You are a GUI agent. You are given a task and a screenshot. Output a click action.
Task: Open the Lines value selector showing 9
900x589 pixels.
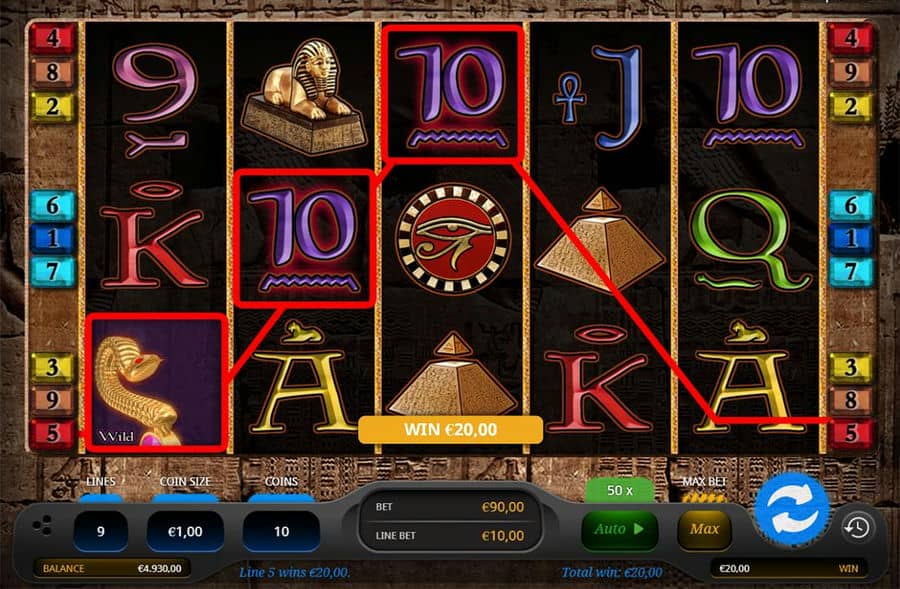[100, 532]
